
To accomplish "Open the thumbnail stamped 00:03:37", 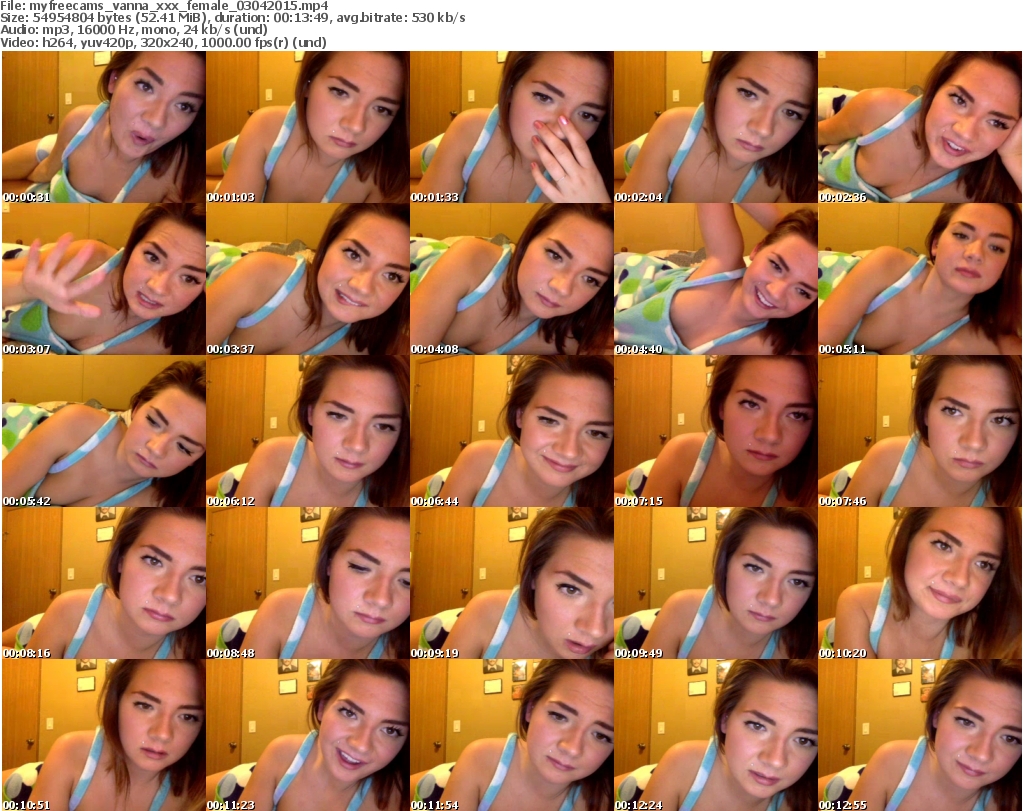I will (308, 279).
